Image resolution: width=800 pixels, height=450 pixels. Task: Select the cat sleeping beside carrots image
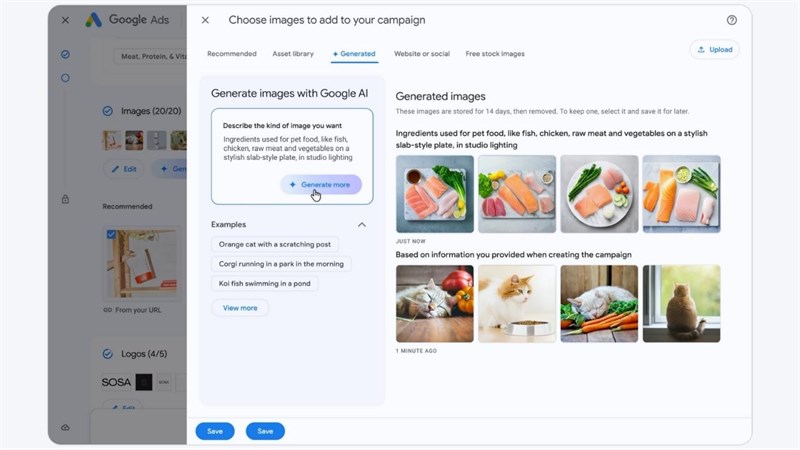point(599,304)
